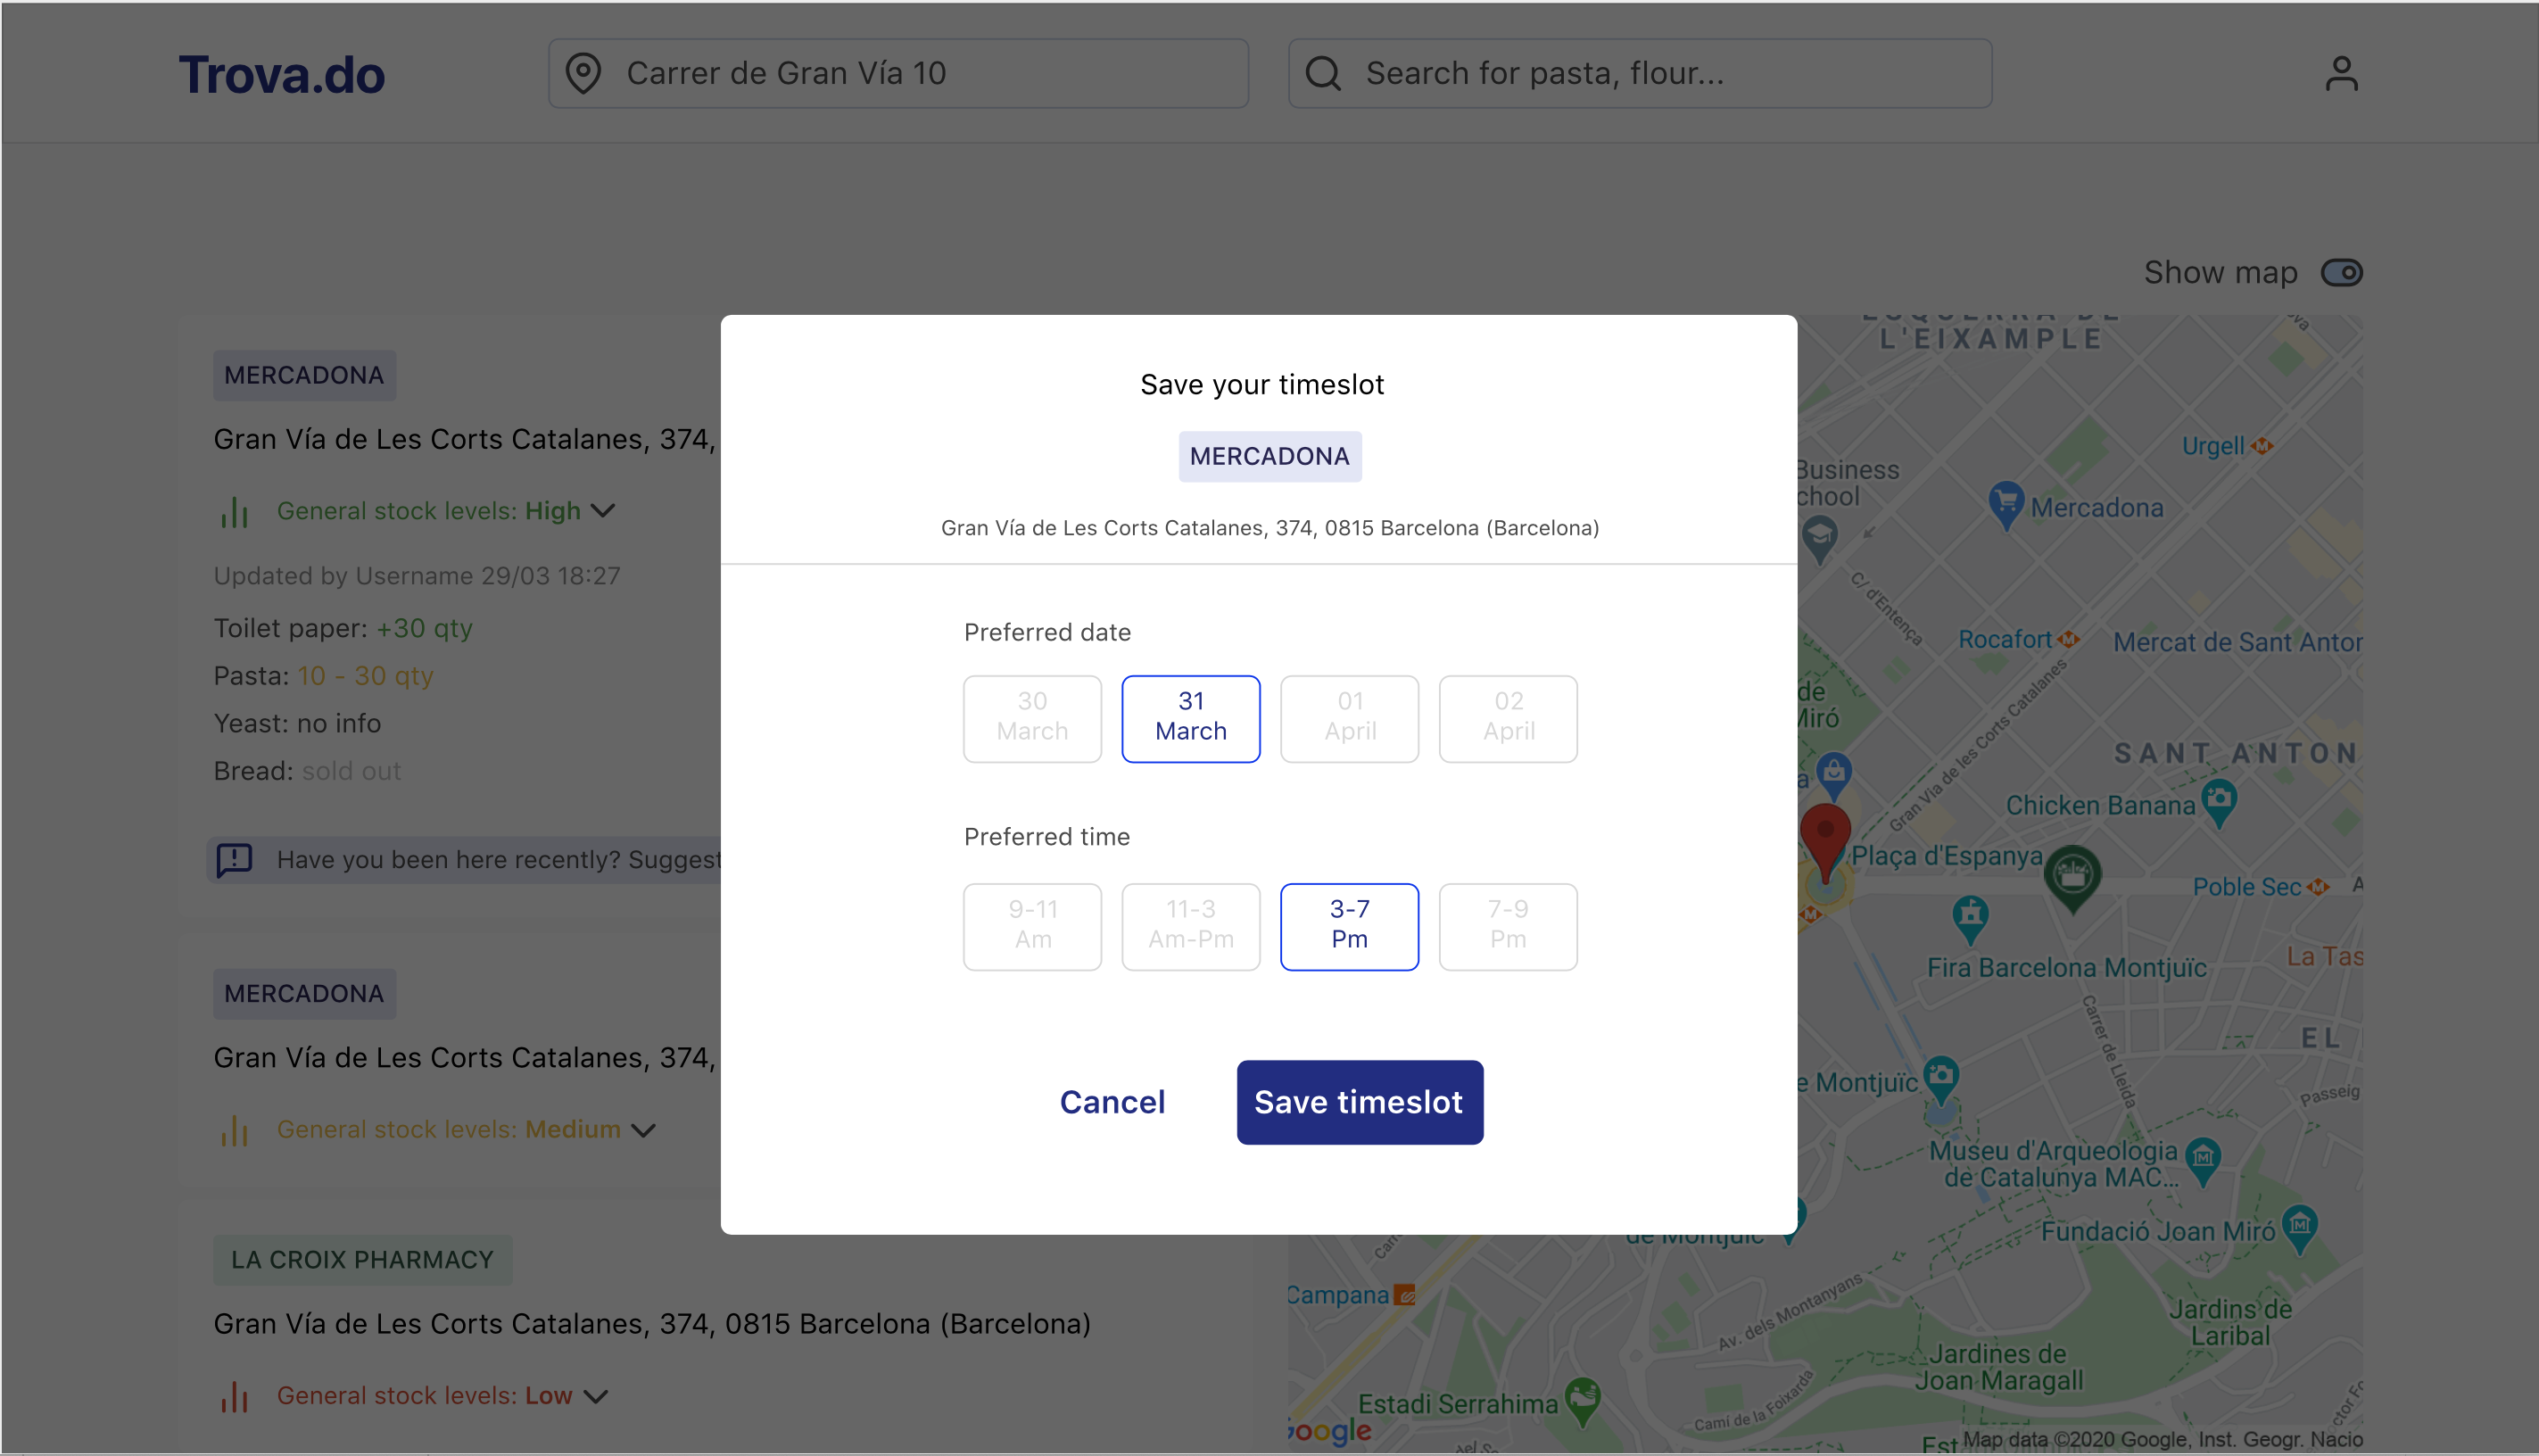Click the Estadi Serrahima green pin
The image size is (2539, 1456).
pyautogui.click(x=1583, y=1401)
